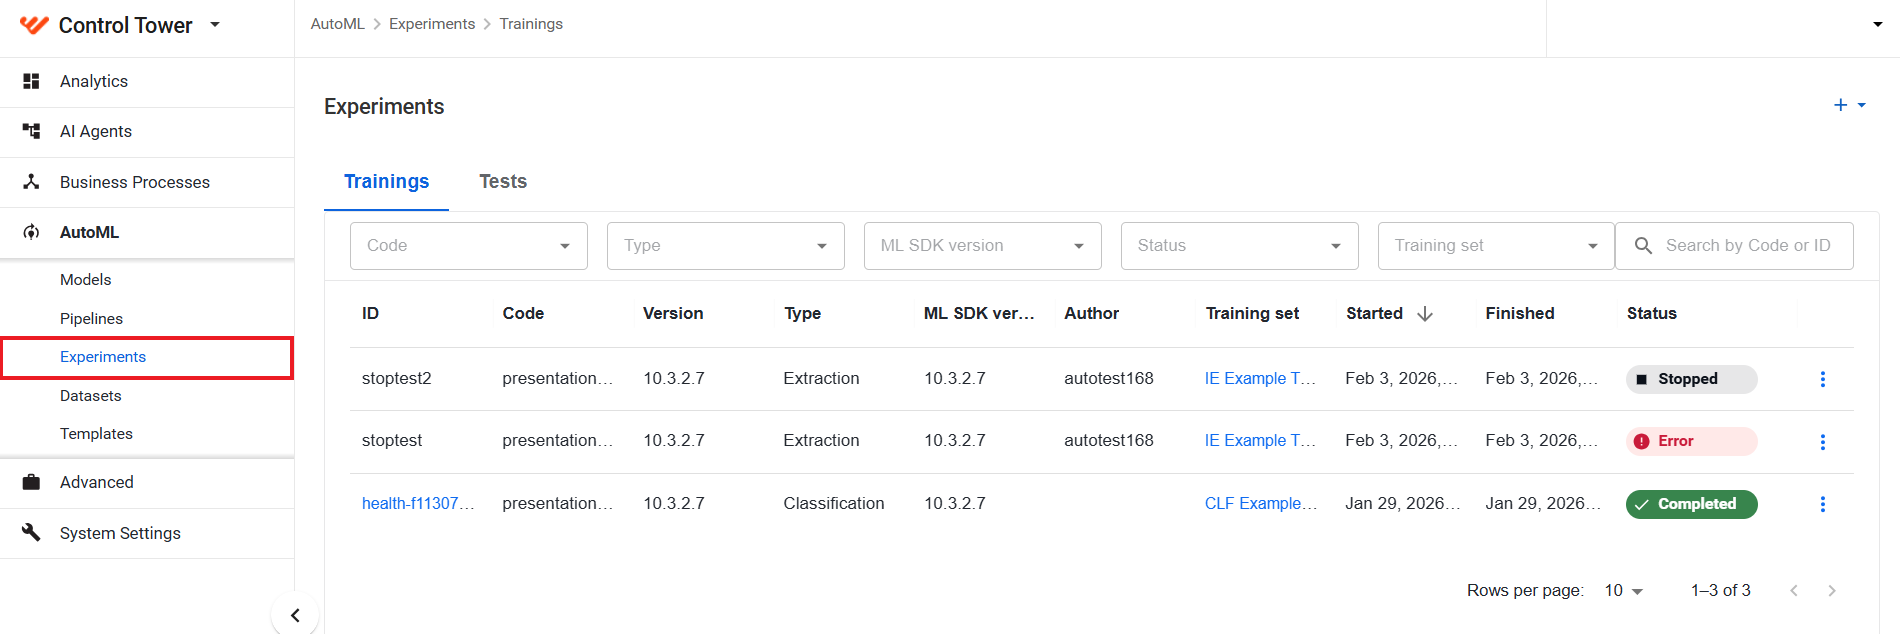Open Business Processes in the sidebar
This screenshot has height=634, width=1900.
tap(147, 182)
